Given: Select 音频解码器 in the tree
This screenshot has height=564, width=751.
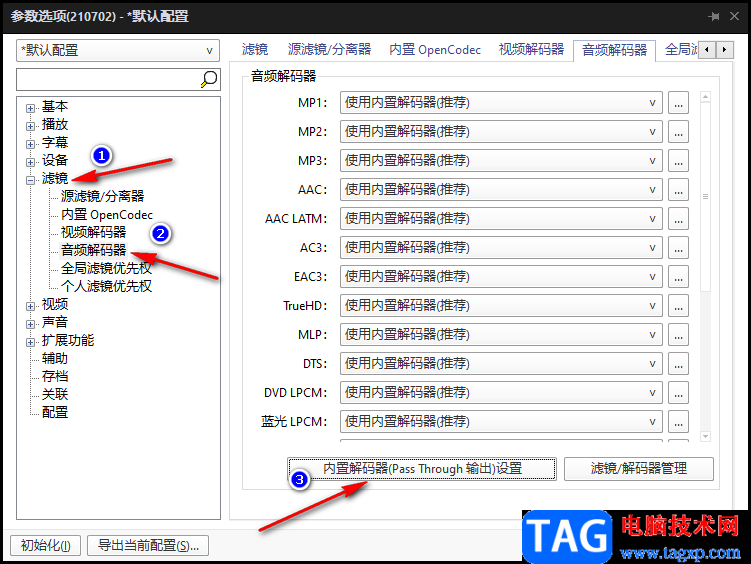Looking at the screenshot, I should [x=93, y=250].
